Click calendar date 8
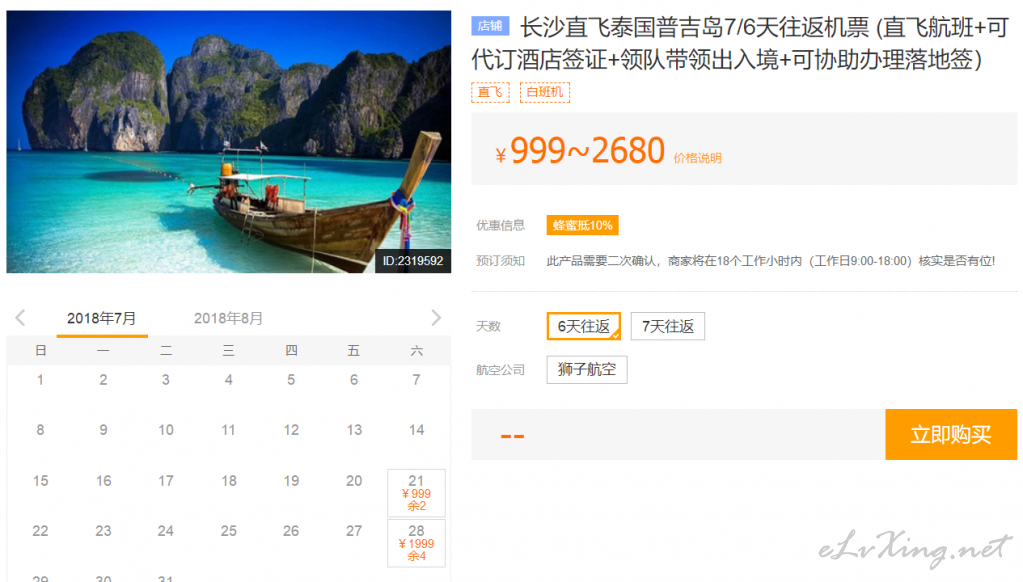This screenshot has width=1023, height=582. click(40, 430)
